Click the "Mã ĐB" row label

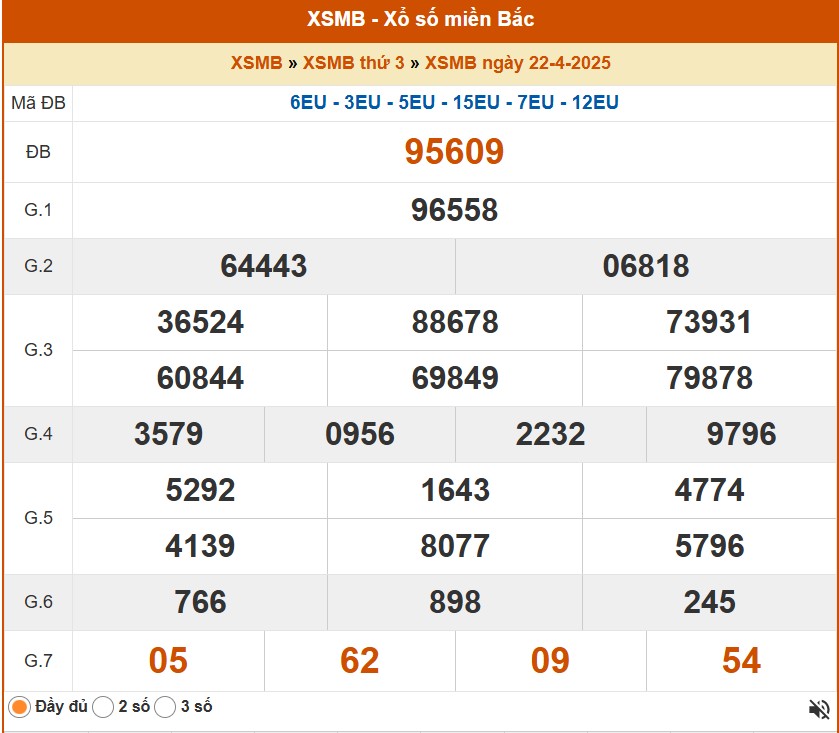(x=37, y=101)
